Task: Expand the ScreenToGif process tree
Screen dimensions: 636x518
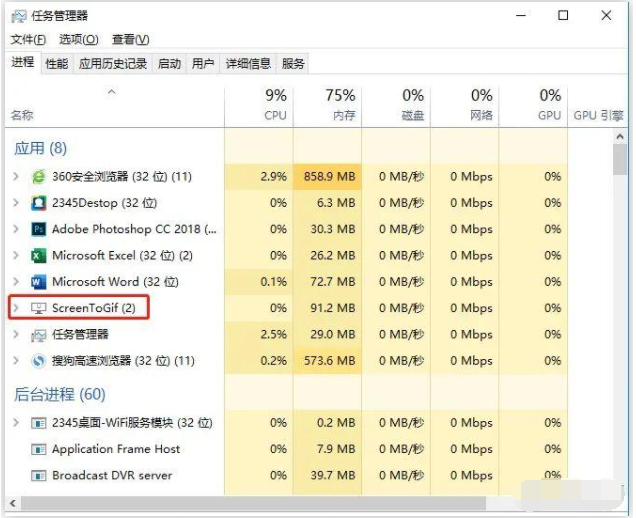Action: tap(16, 308)
